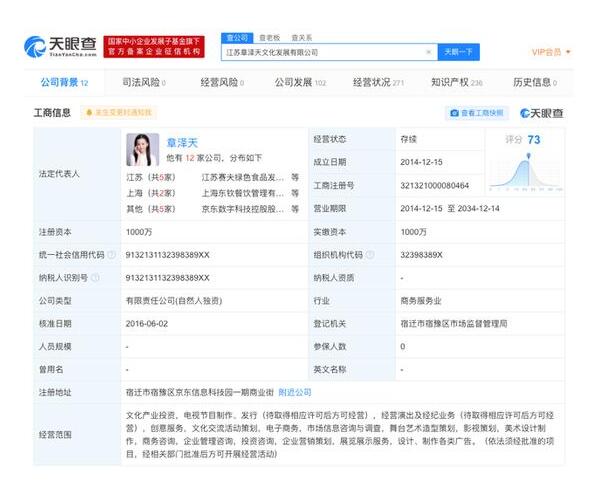Select the organization code 32398389X
The image size is (616, 482).
pyautogui.click(x=421, y=255)
